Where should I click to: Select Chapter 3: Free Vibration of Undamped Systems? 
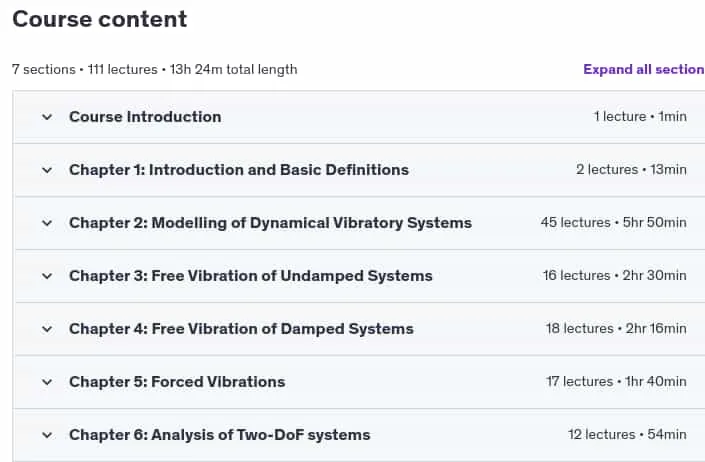tap(251, 276)
